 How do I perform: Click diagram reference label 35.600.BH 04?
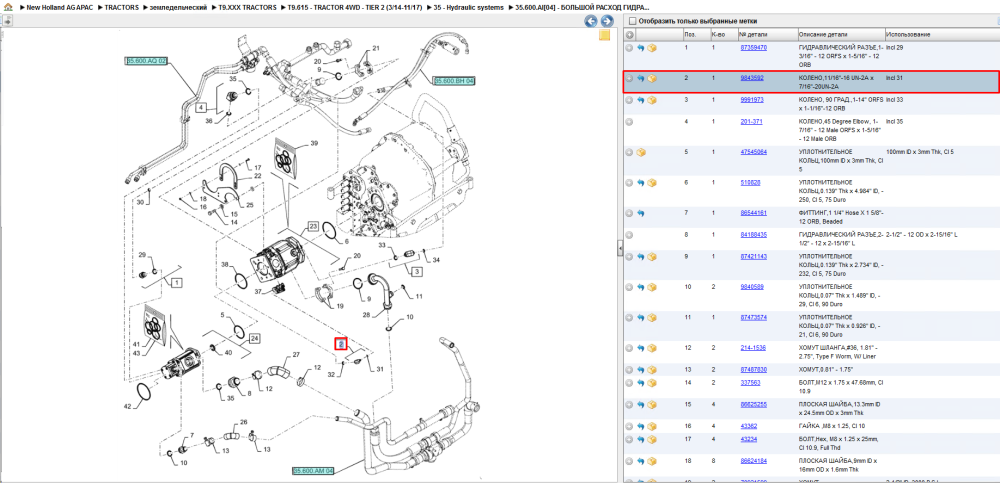[x=454, y=81]
